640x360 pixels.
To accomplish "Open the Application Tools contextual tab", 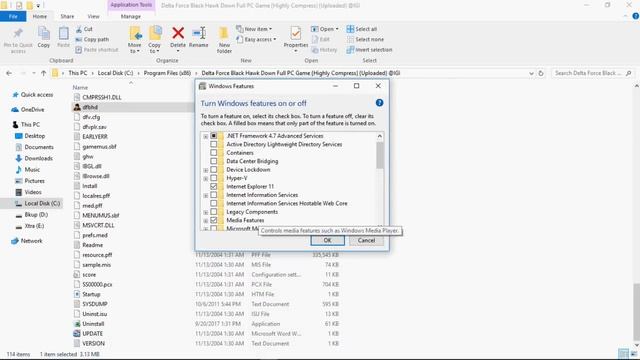I will [x=131, y=5].
